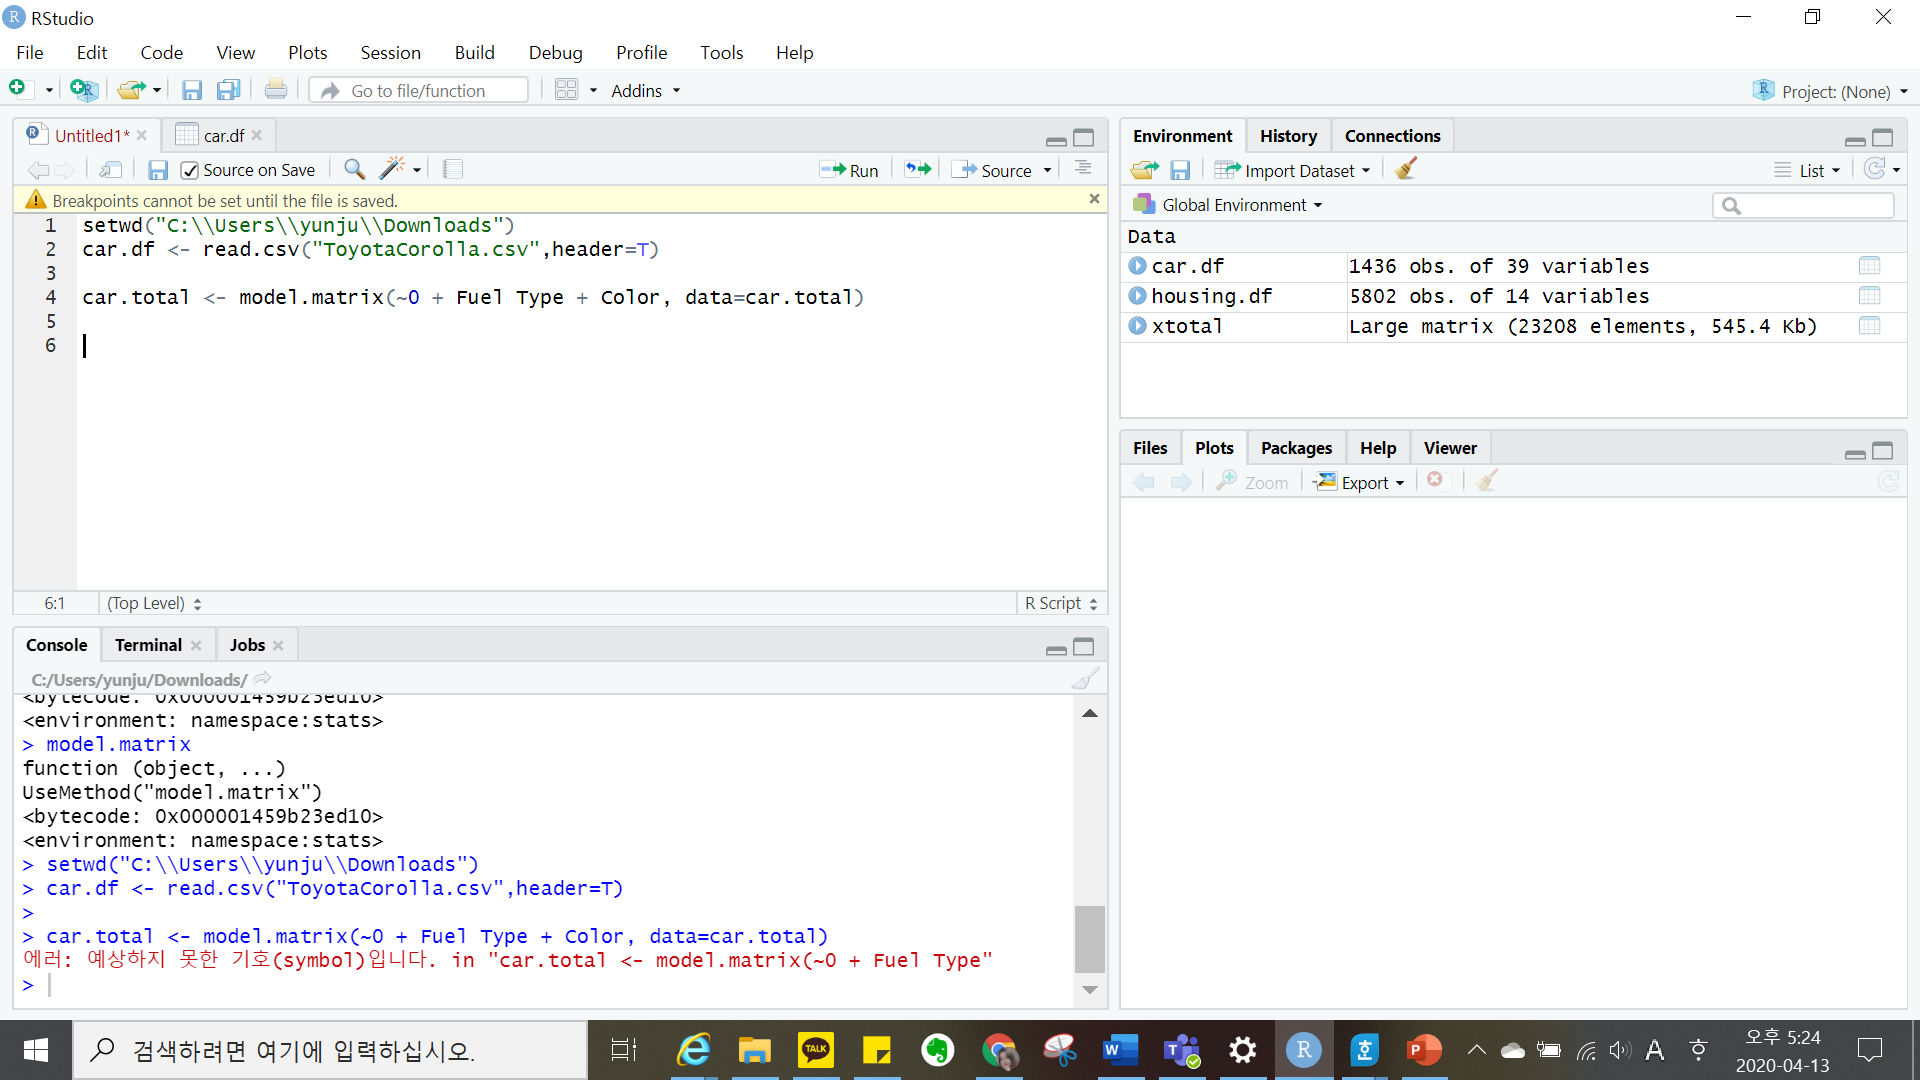Click the document outline icon in editor
The image size is (1920, 1080).
(x=1083, y=168)
